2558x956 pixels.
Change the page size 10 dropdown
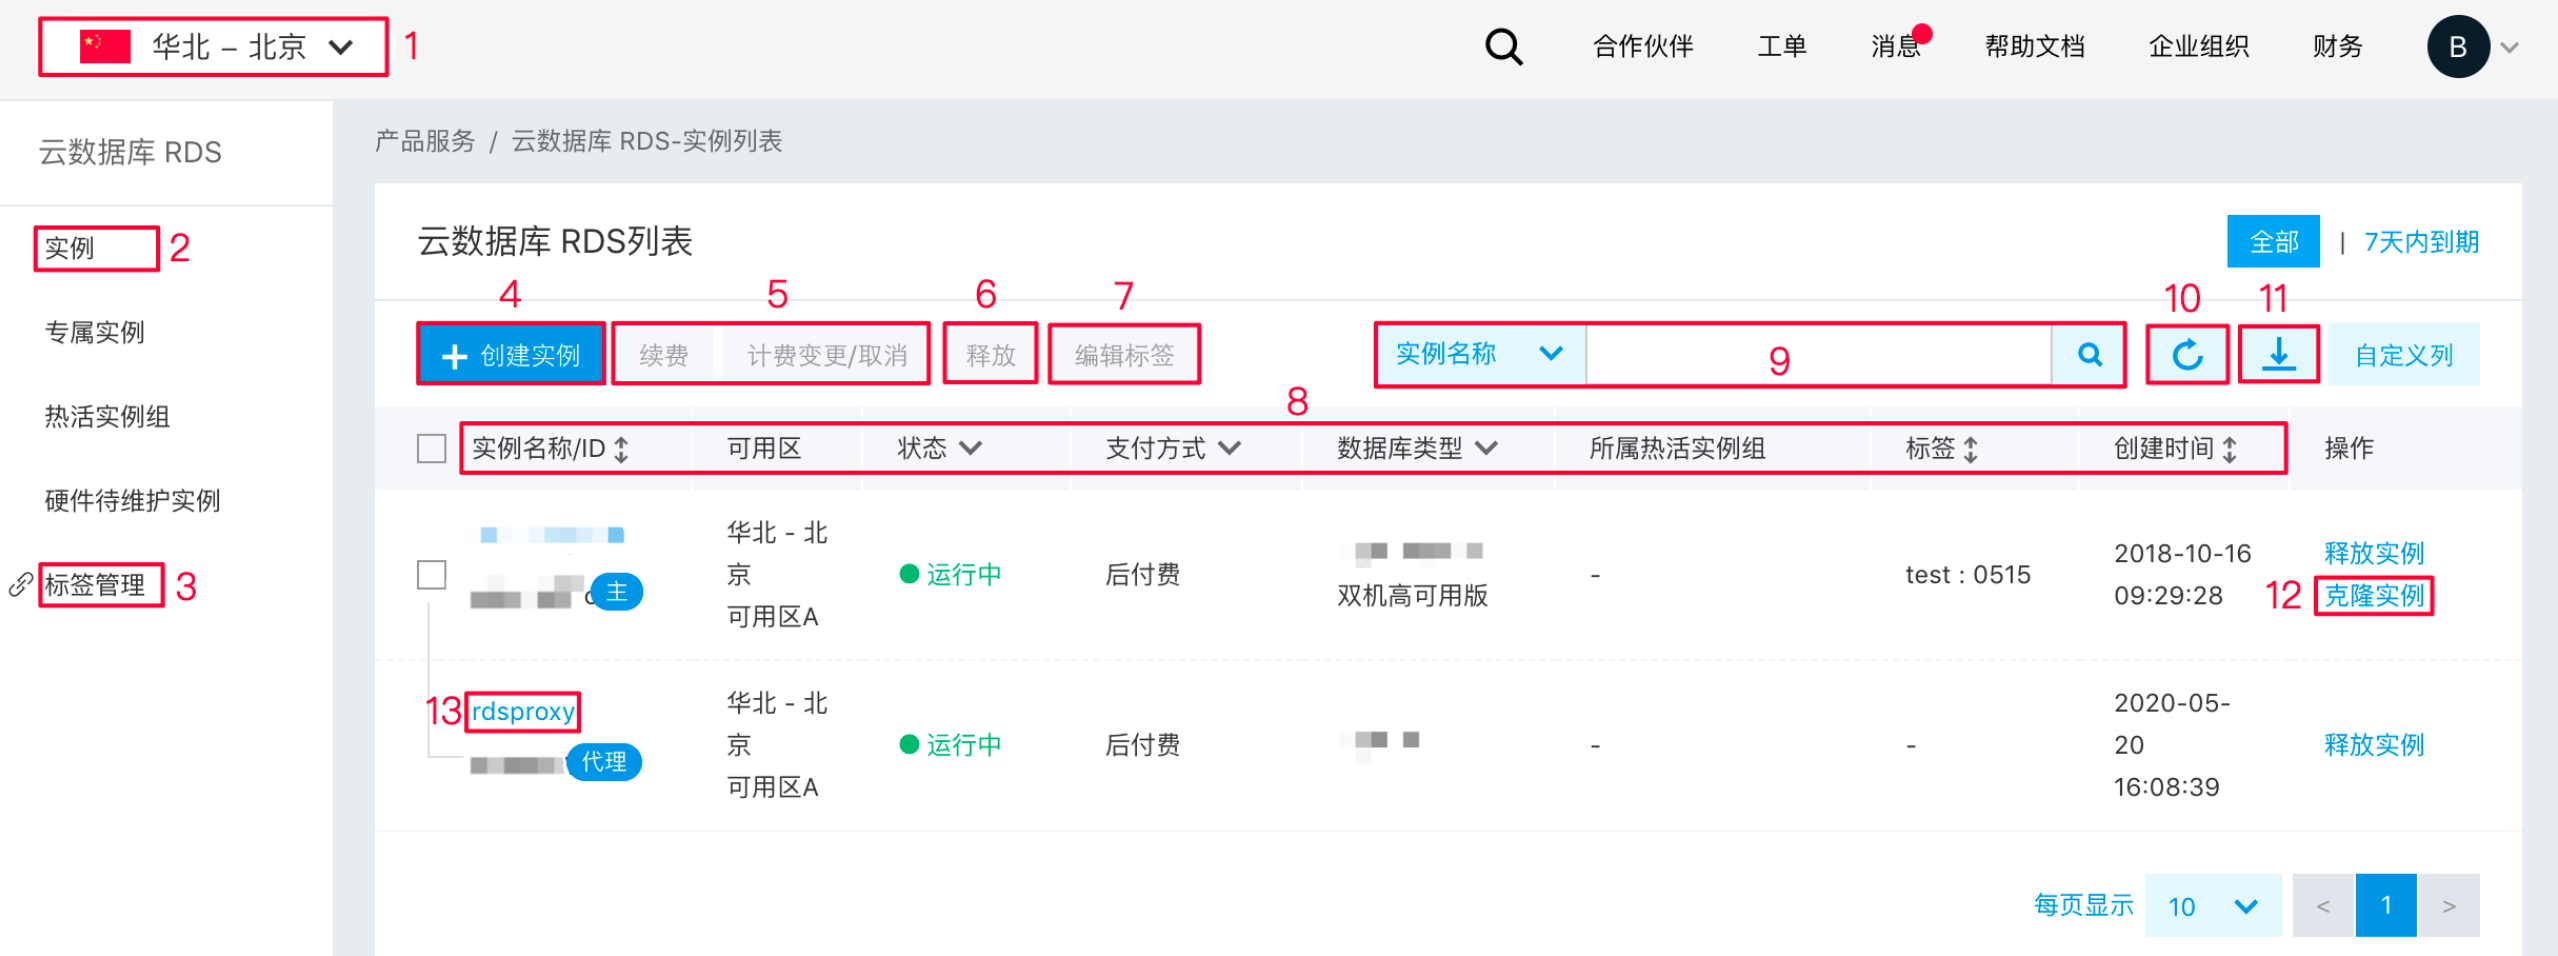click(2212, 906)
